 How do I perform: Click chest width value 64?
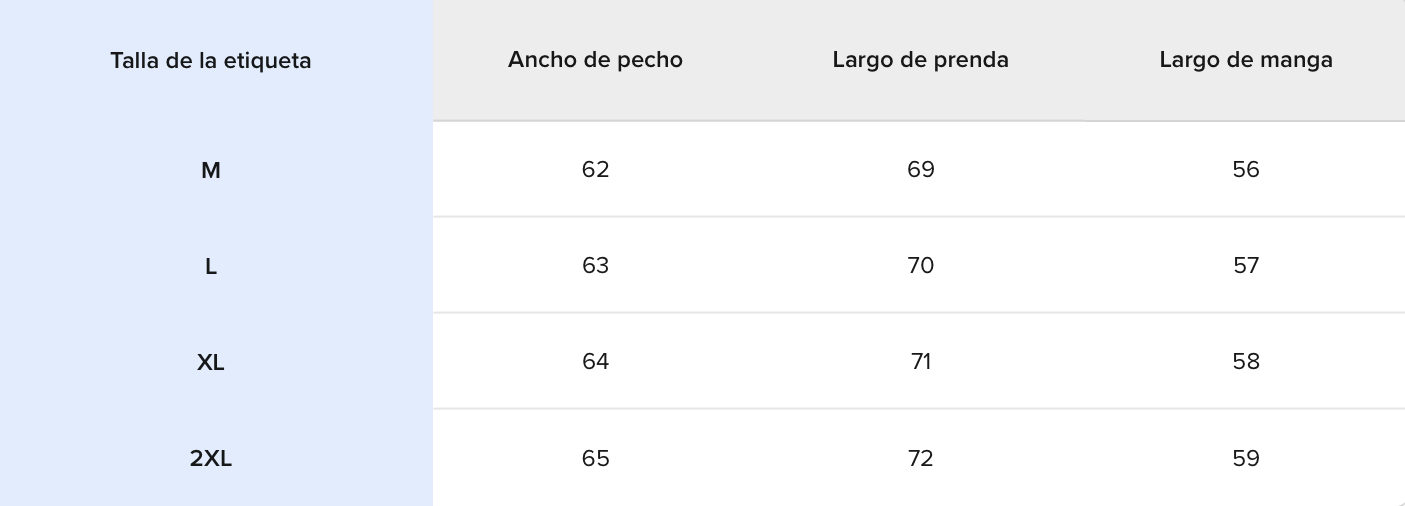click(x=595, y=362)
